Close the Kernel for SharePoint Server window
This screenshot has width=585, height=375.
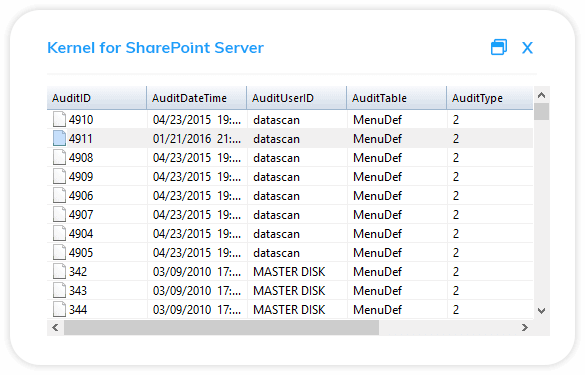tap(527, 48)
